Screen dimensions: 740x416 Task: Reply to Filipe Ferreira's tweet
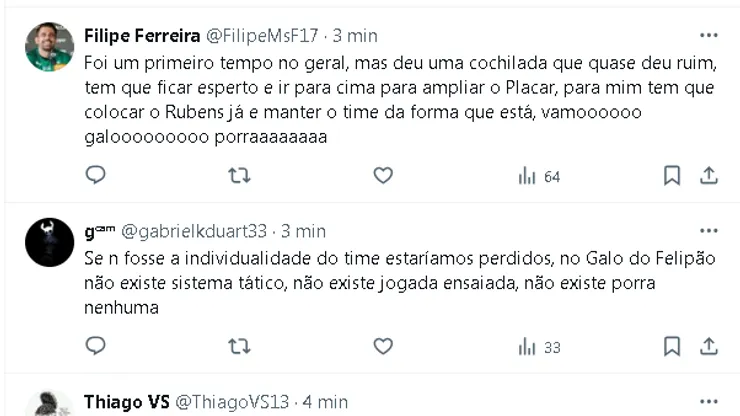click(95, 176)
